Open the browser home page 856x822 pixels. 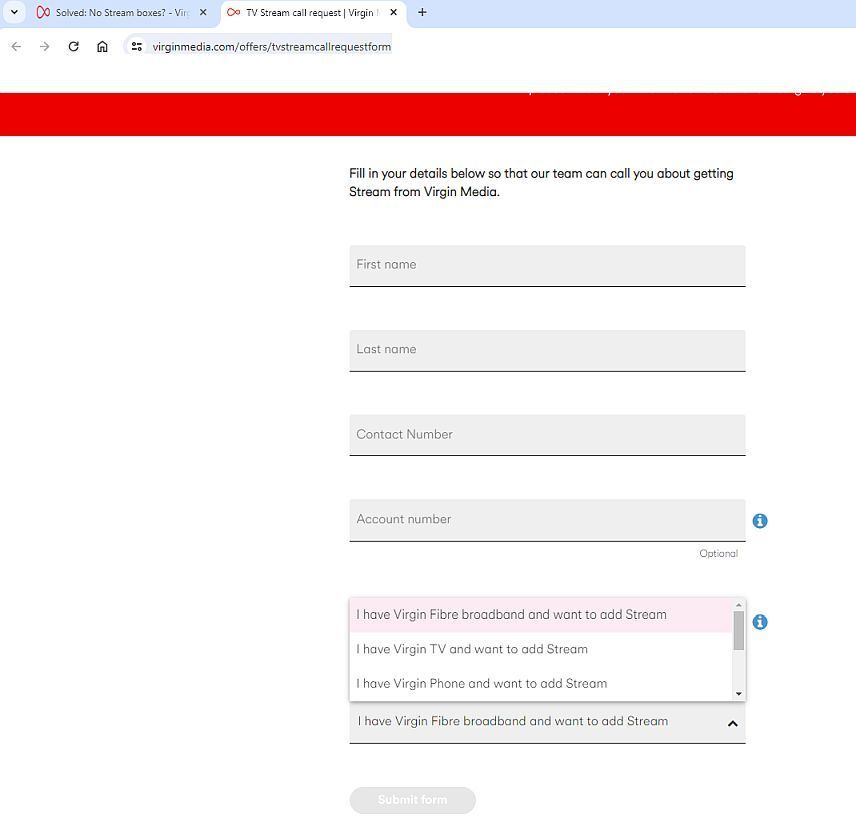pos(102,46)
